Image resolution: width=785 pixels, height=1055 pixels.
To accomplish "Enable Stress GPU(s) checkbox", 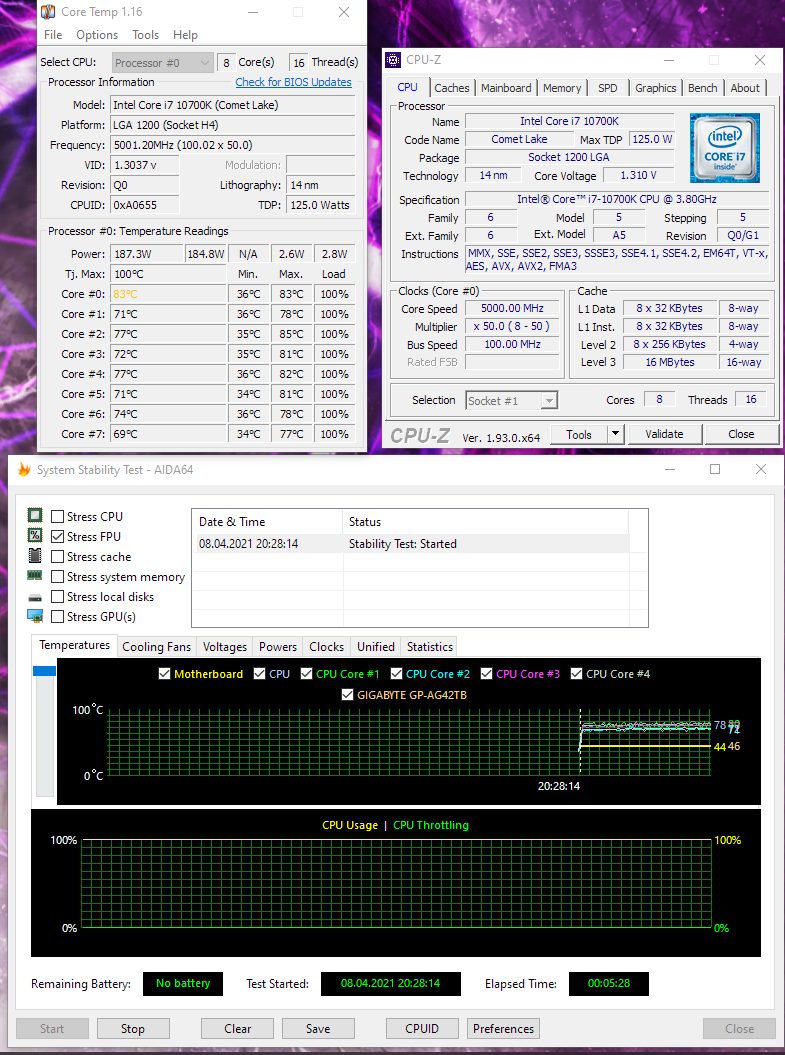I will (58, 616).
